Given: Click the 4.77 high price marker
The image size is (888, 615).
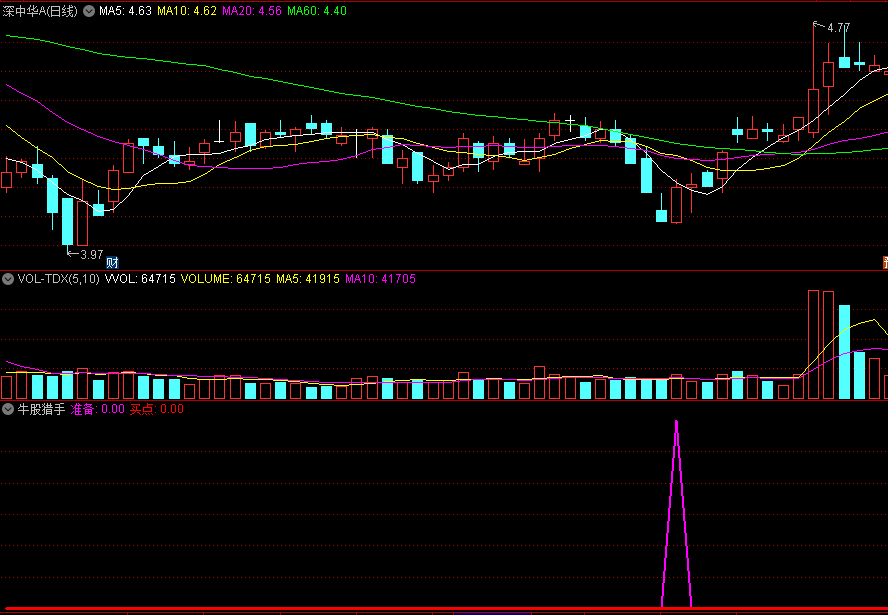Looking at the screenshot, I should pos(838,28).
